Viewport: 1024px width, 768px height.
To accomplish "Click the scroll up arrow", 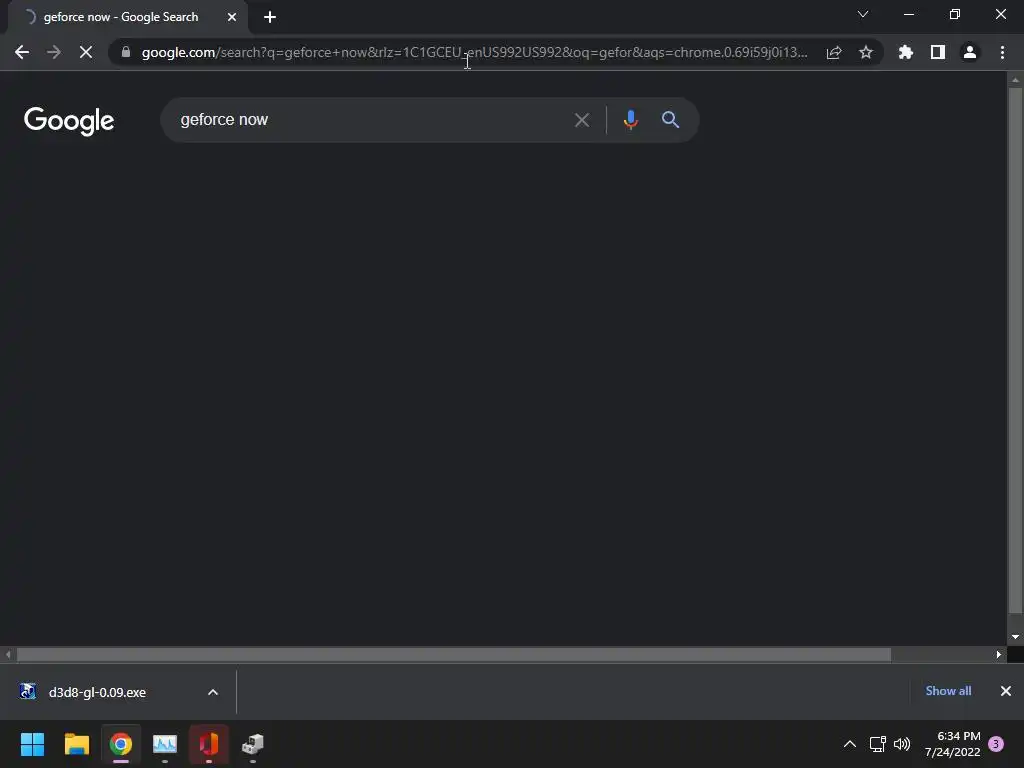I will coord(1015,80).
